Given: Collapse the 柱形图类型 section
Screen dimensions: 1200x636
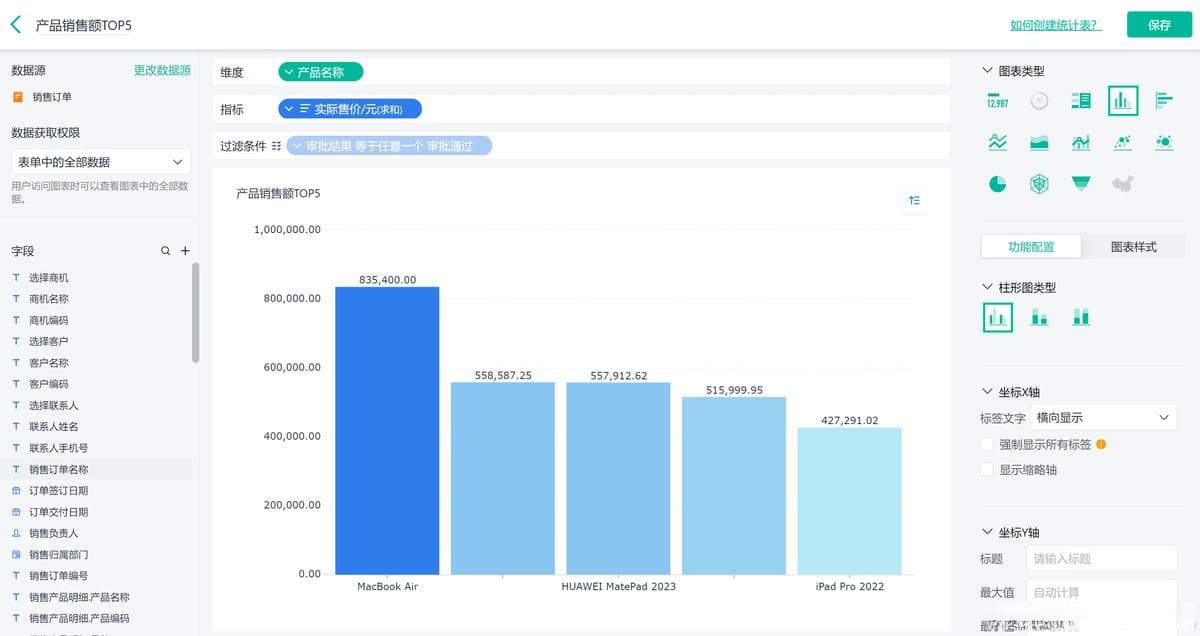Looking at the screenshot, I should point(988,287).
